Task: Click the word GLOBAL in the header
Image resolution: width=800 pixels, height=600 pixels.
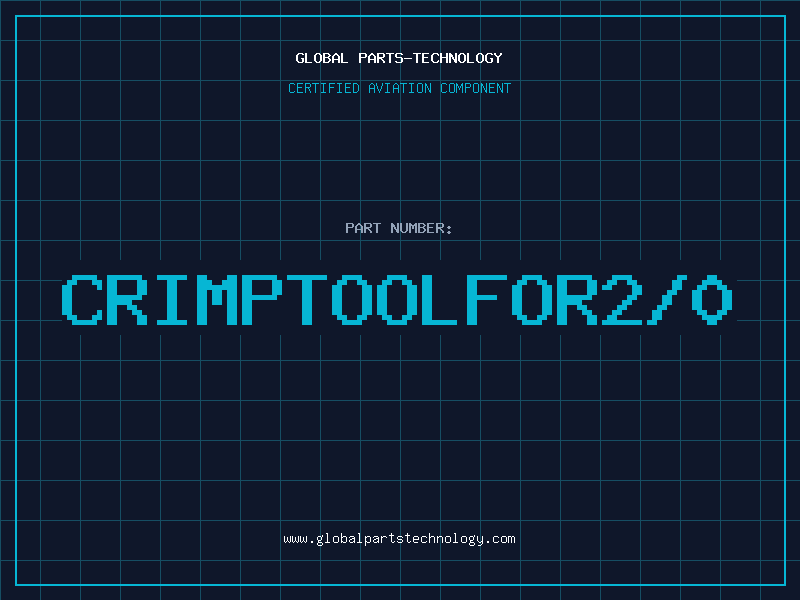Action: (322, 58)
